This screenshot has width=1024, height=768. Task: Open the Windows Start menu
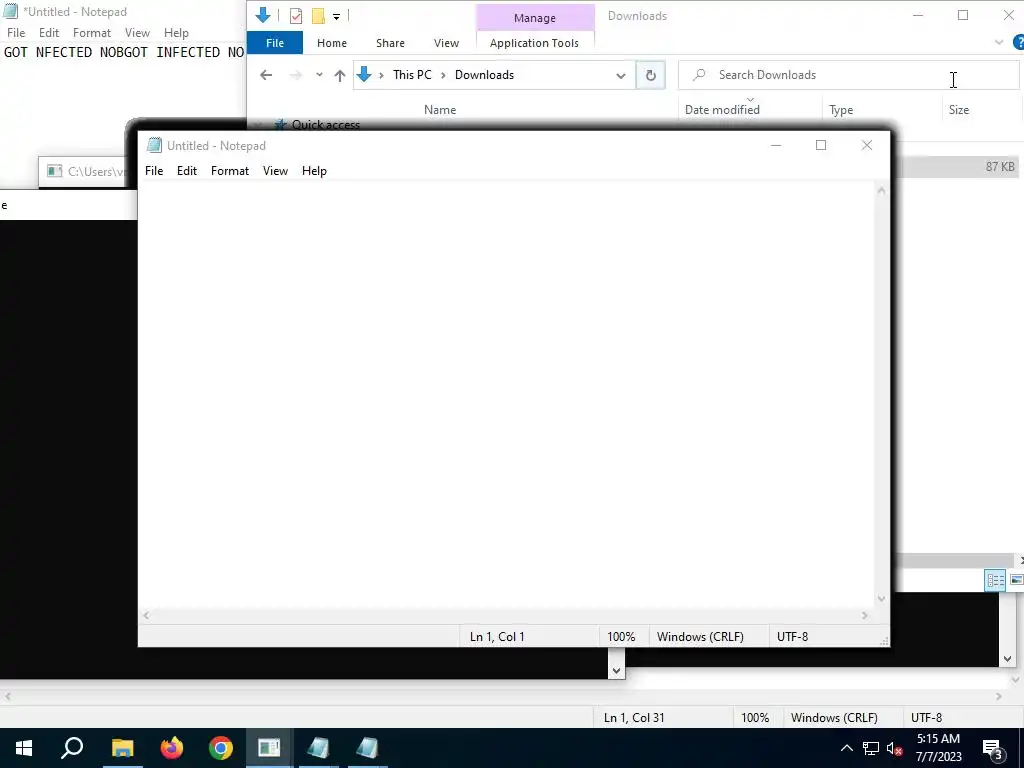tap(24, 748)
